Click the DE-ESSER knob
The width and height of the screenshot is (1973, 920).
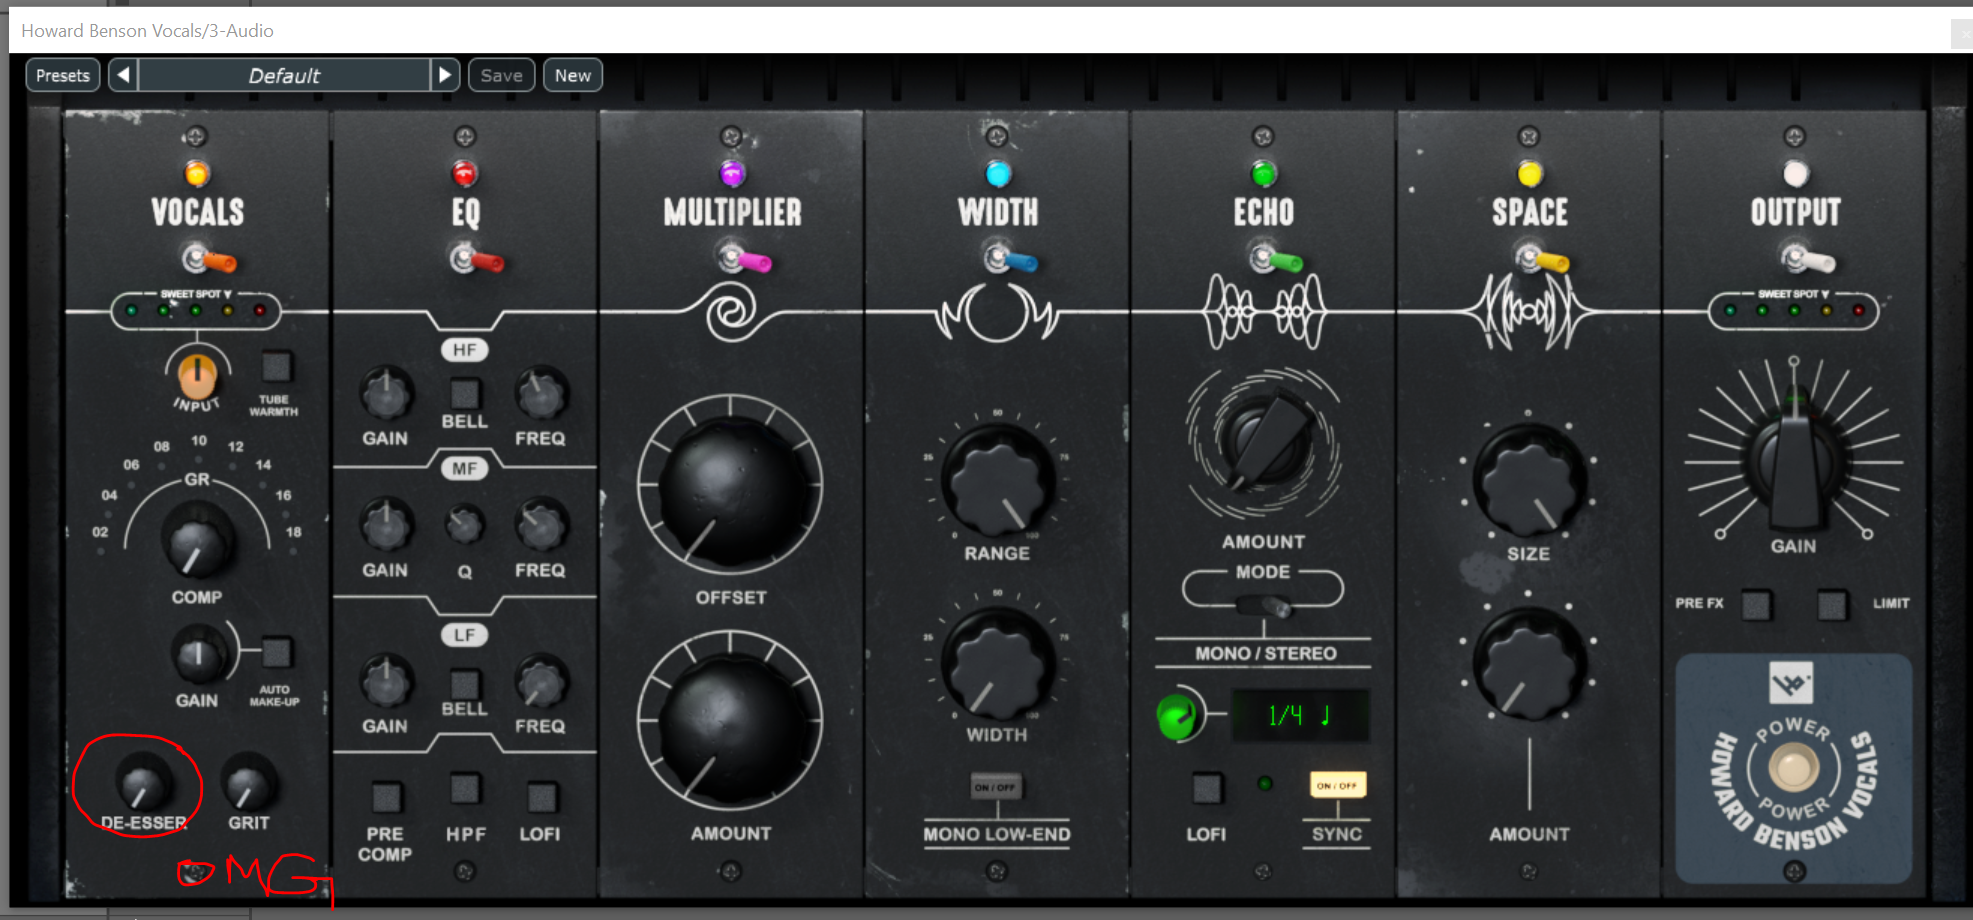point(143,783)
